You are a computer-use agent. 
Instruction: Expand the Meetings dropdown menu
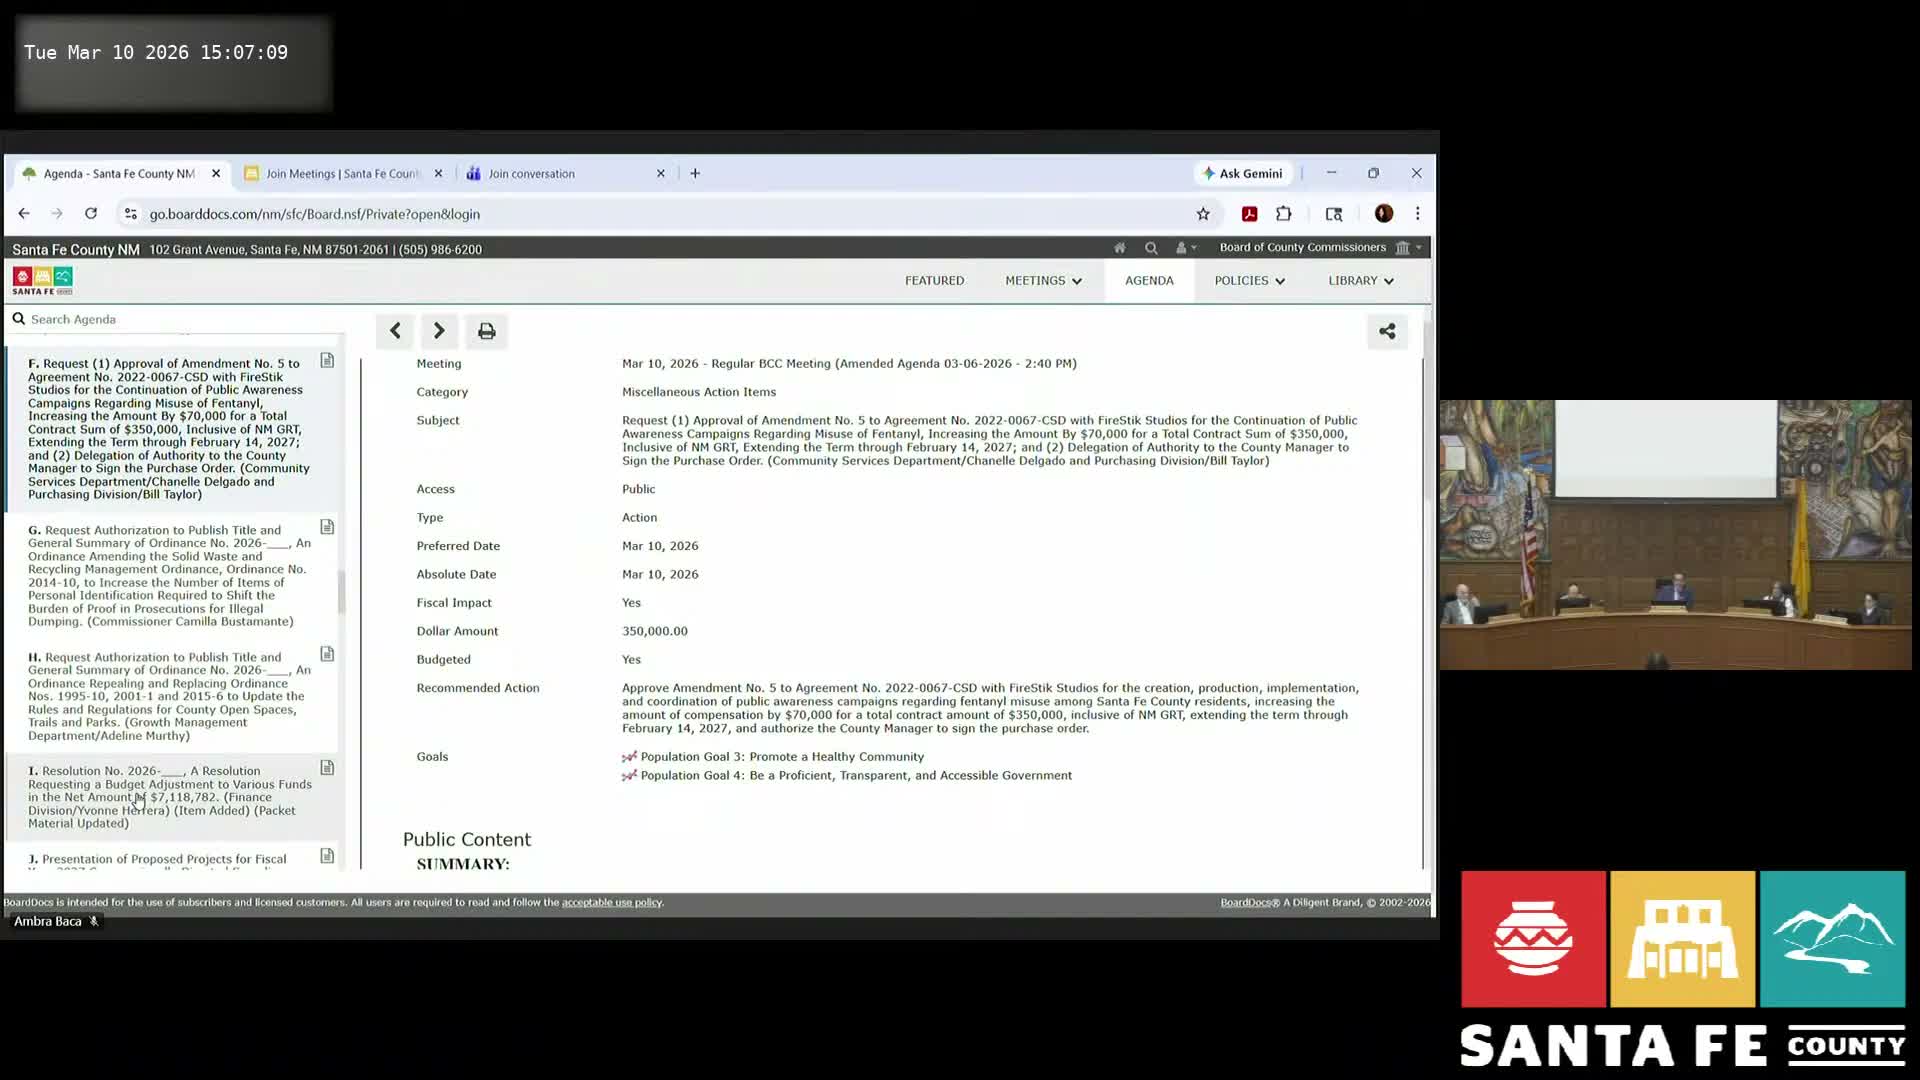pos(1043,281)
